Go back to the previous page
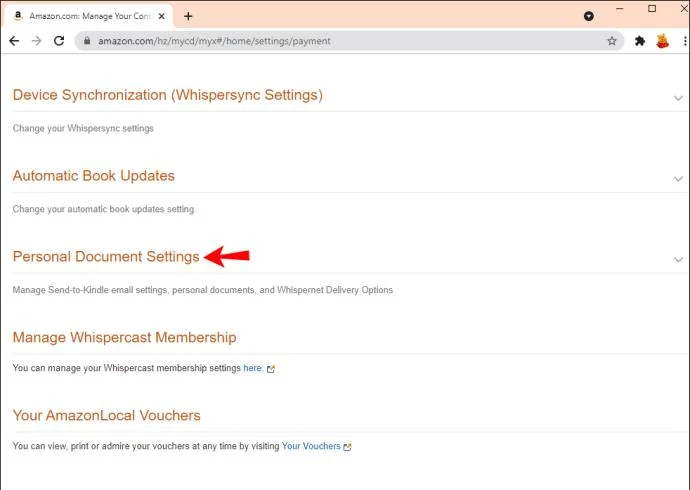Screen dimensions: 690x490 pyautogui.click(x=14, y=41)
